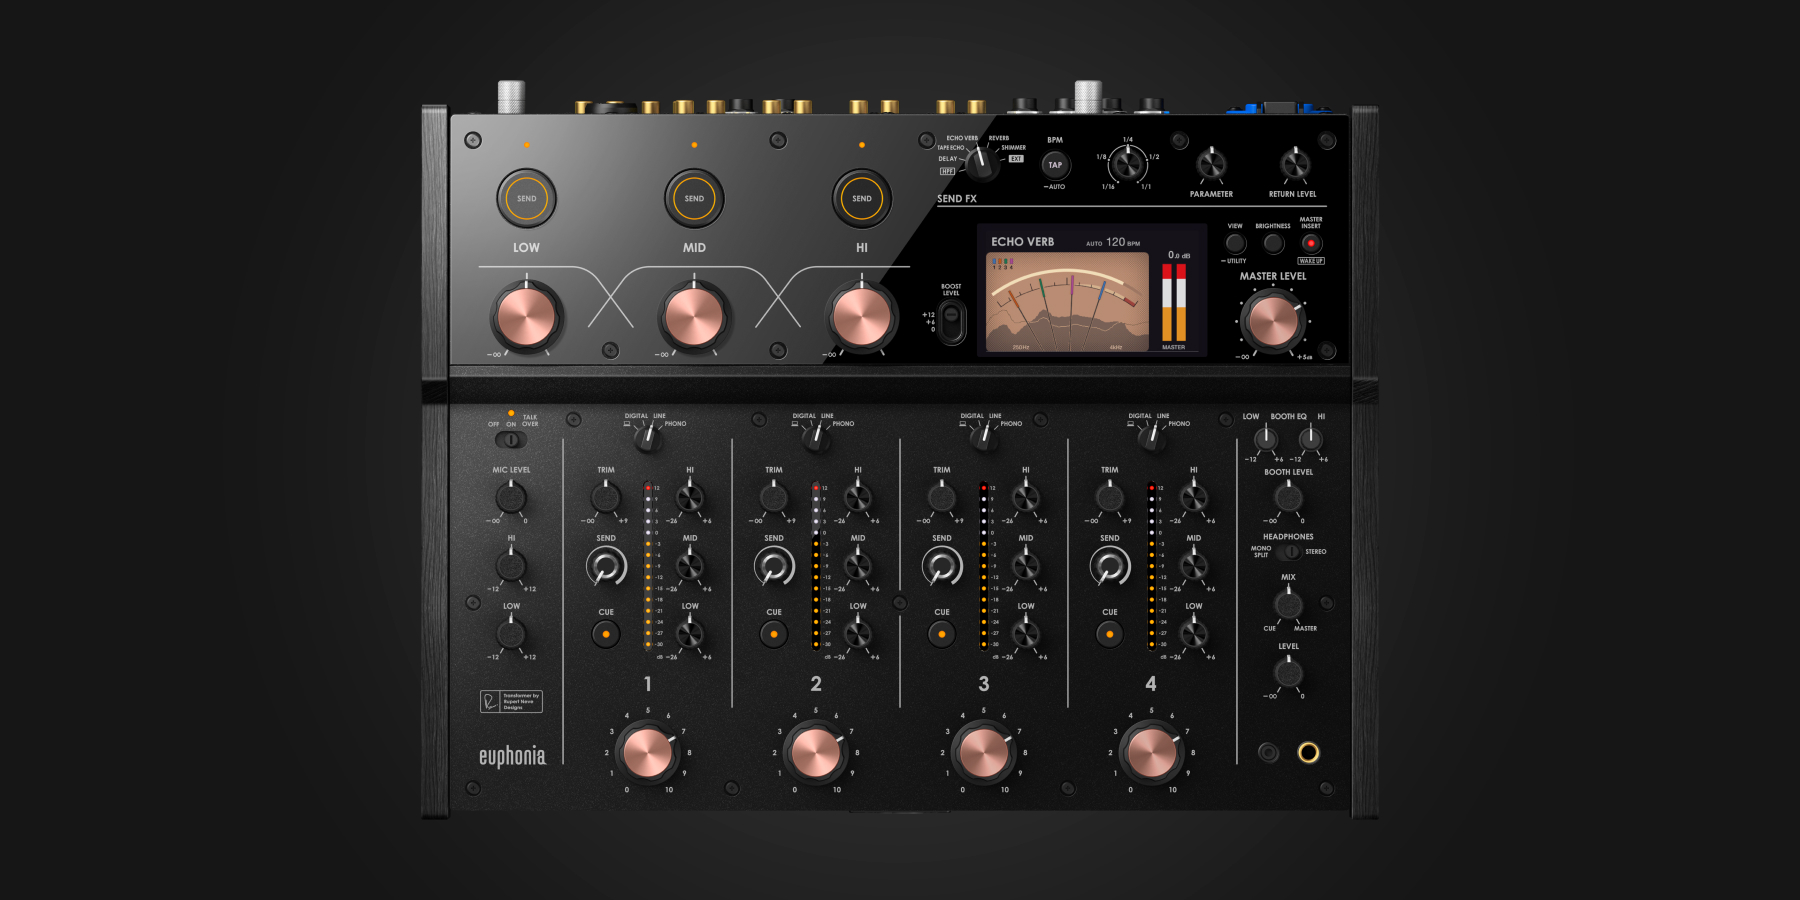
Task: Click the BOOTH LEVEL knob
Action: click(x=1288, y=497)
